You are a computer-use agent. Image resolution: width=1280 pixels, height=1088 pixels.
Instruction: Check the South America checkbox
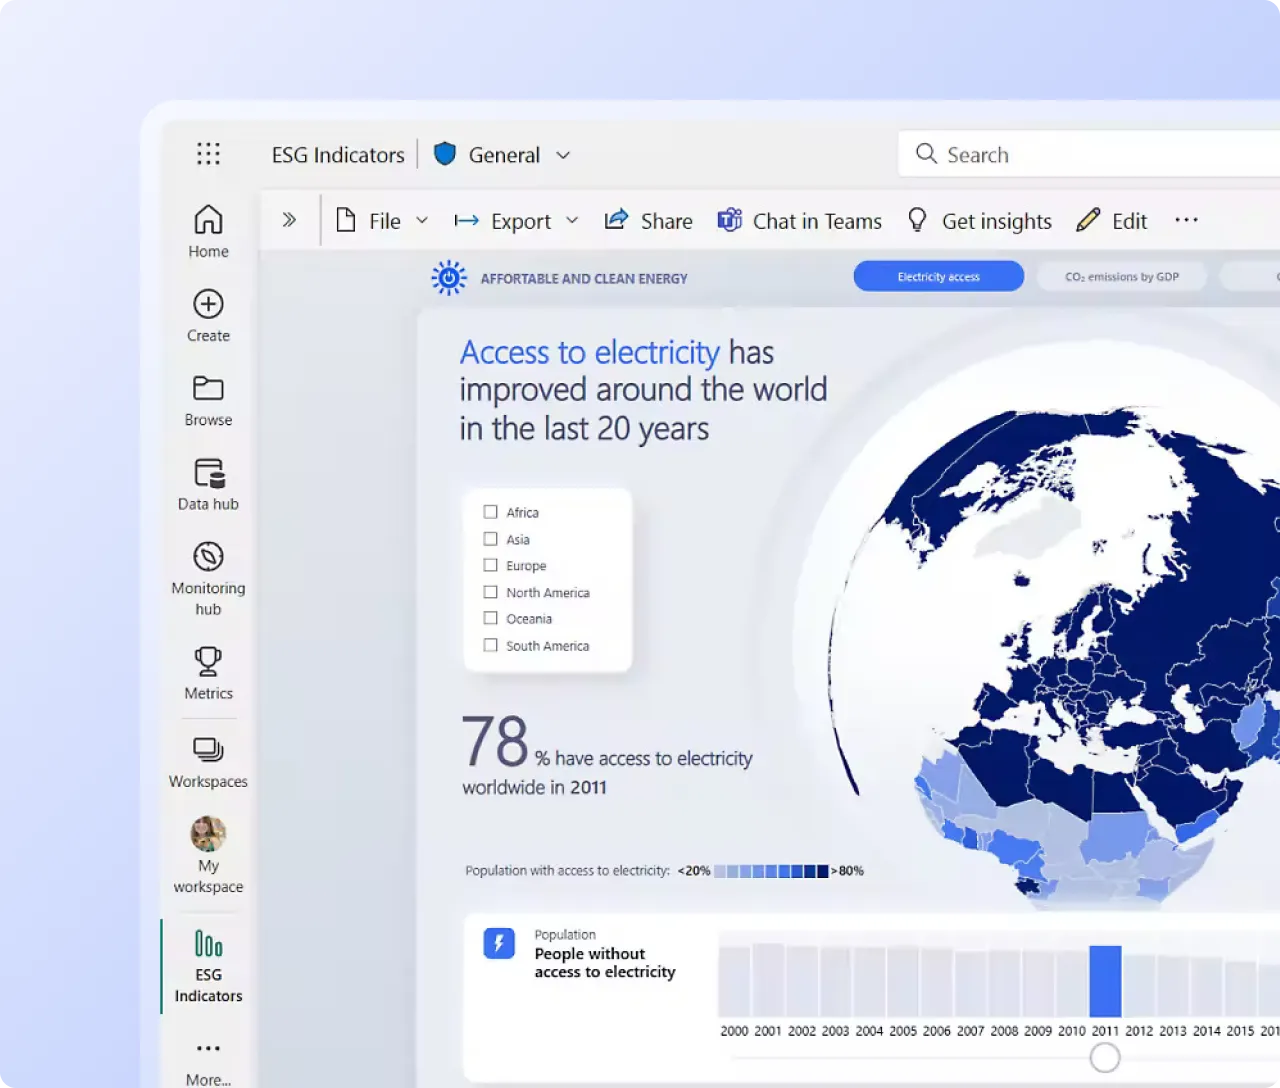[490, 645]
